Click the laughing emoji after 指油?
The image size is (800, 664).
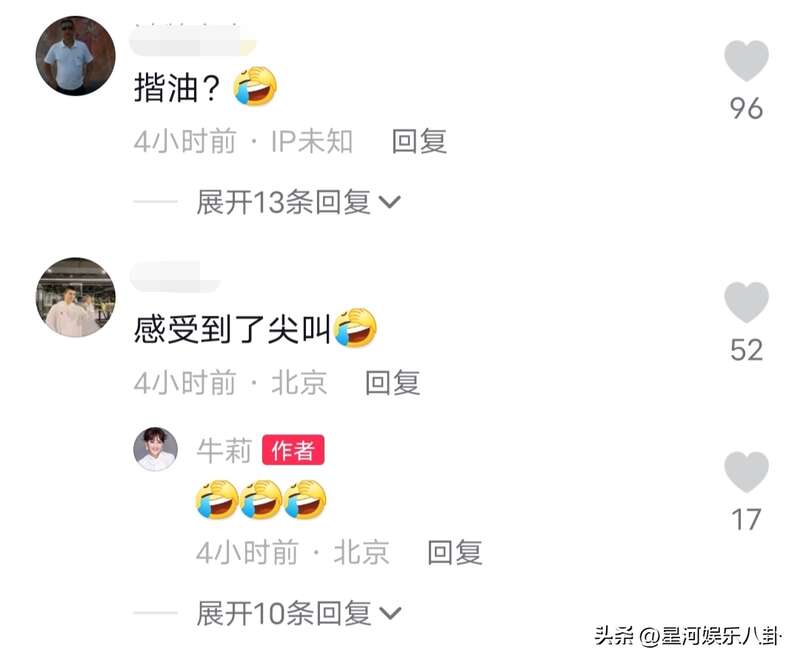coord(255,86)
